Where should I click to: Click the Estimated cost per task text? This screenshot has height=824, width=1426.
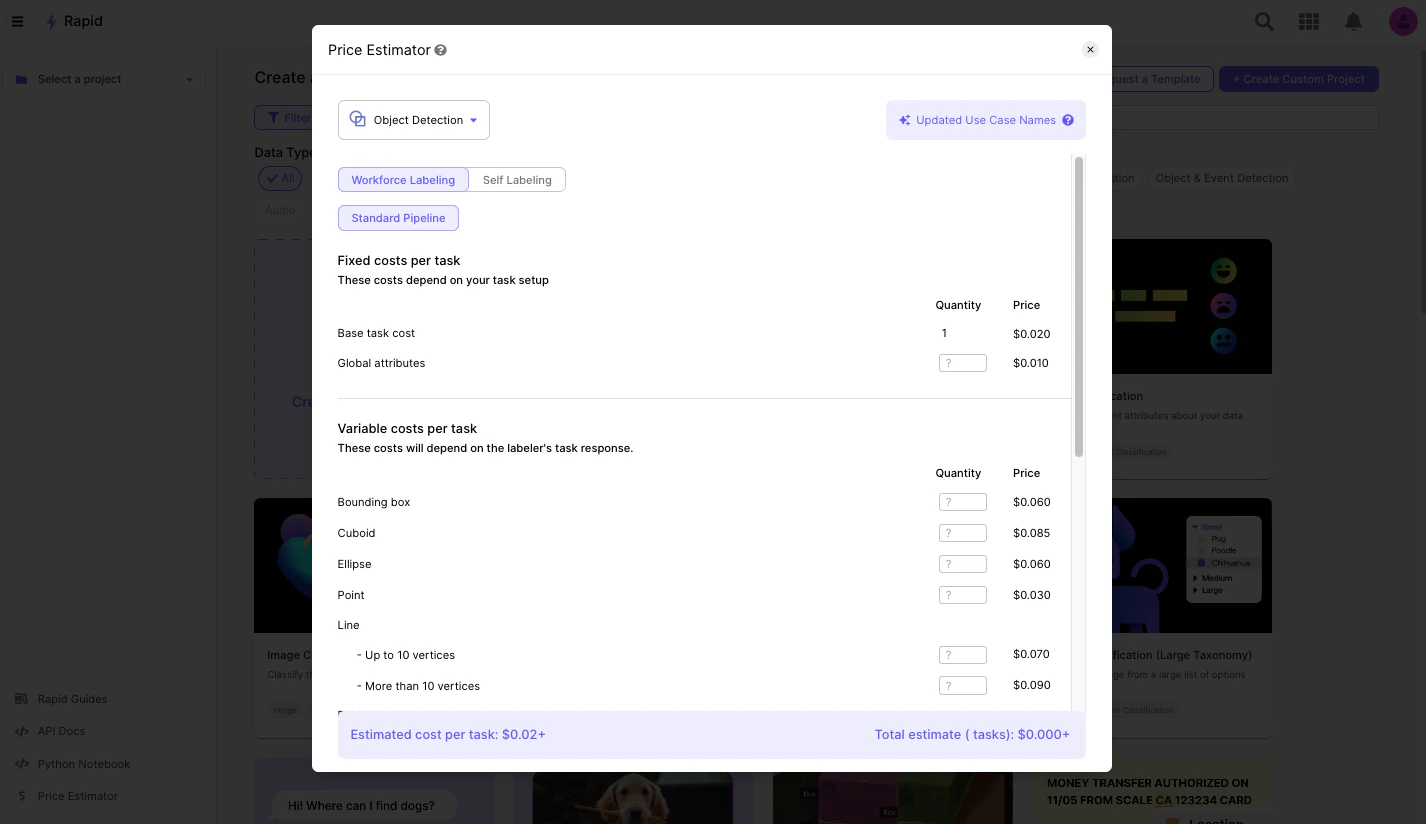click(x=448, y=734)
